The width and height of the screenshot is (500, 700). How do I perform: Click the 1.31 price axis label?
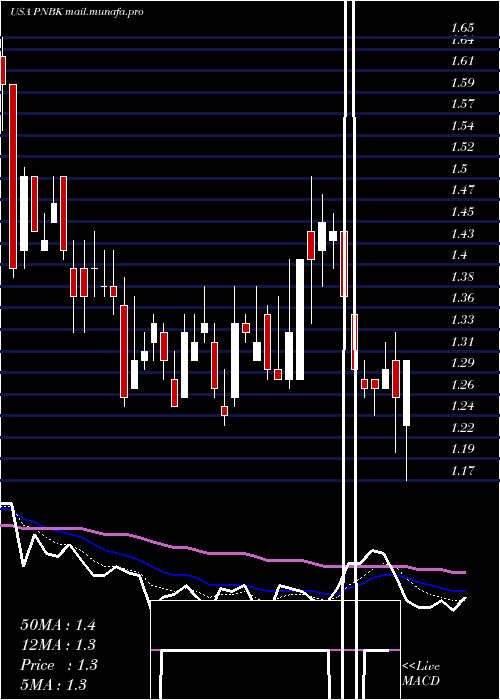(x=462, y=342)
